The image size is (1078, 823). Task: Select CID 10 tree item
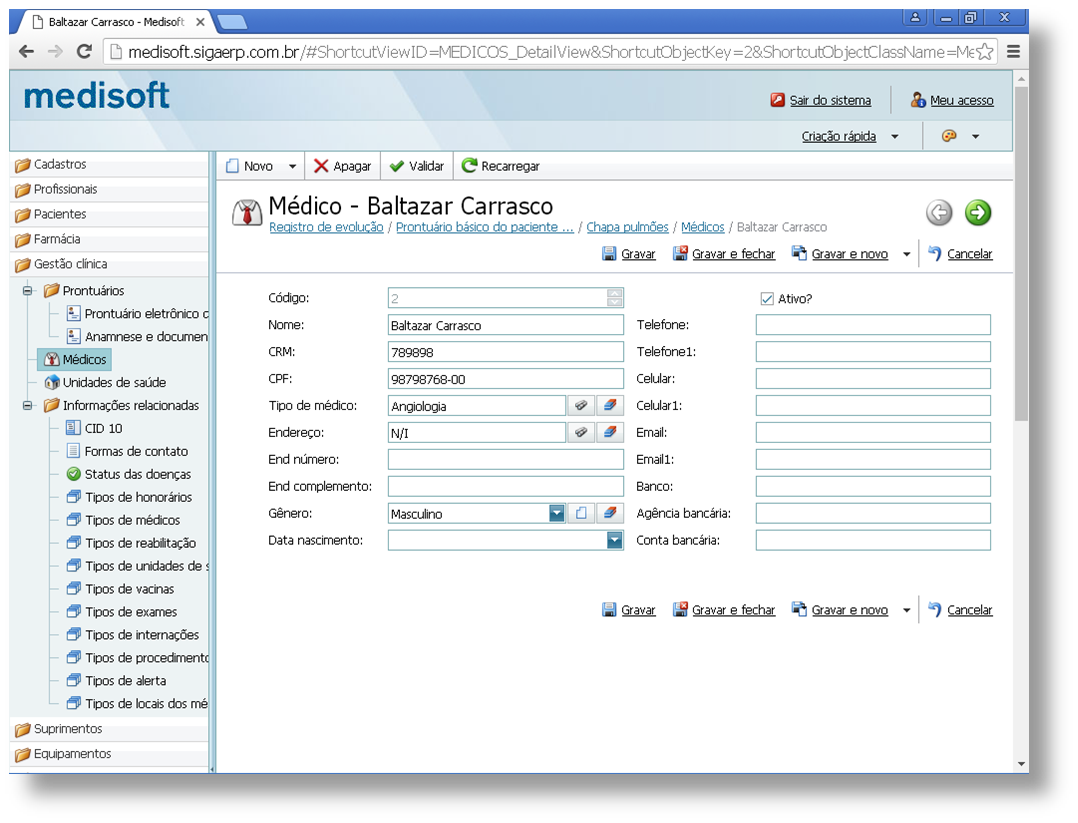[x=94, y=428]
